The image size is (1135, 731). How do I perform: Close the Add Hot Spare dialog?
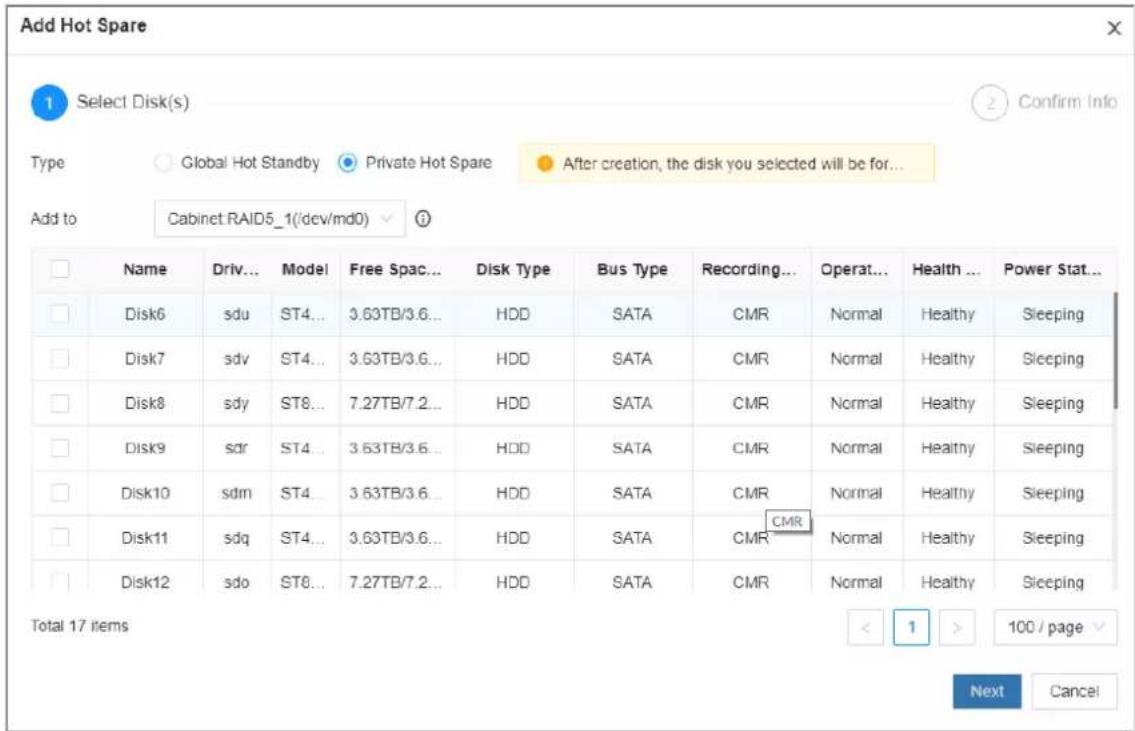(1114, 28)
